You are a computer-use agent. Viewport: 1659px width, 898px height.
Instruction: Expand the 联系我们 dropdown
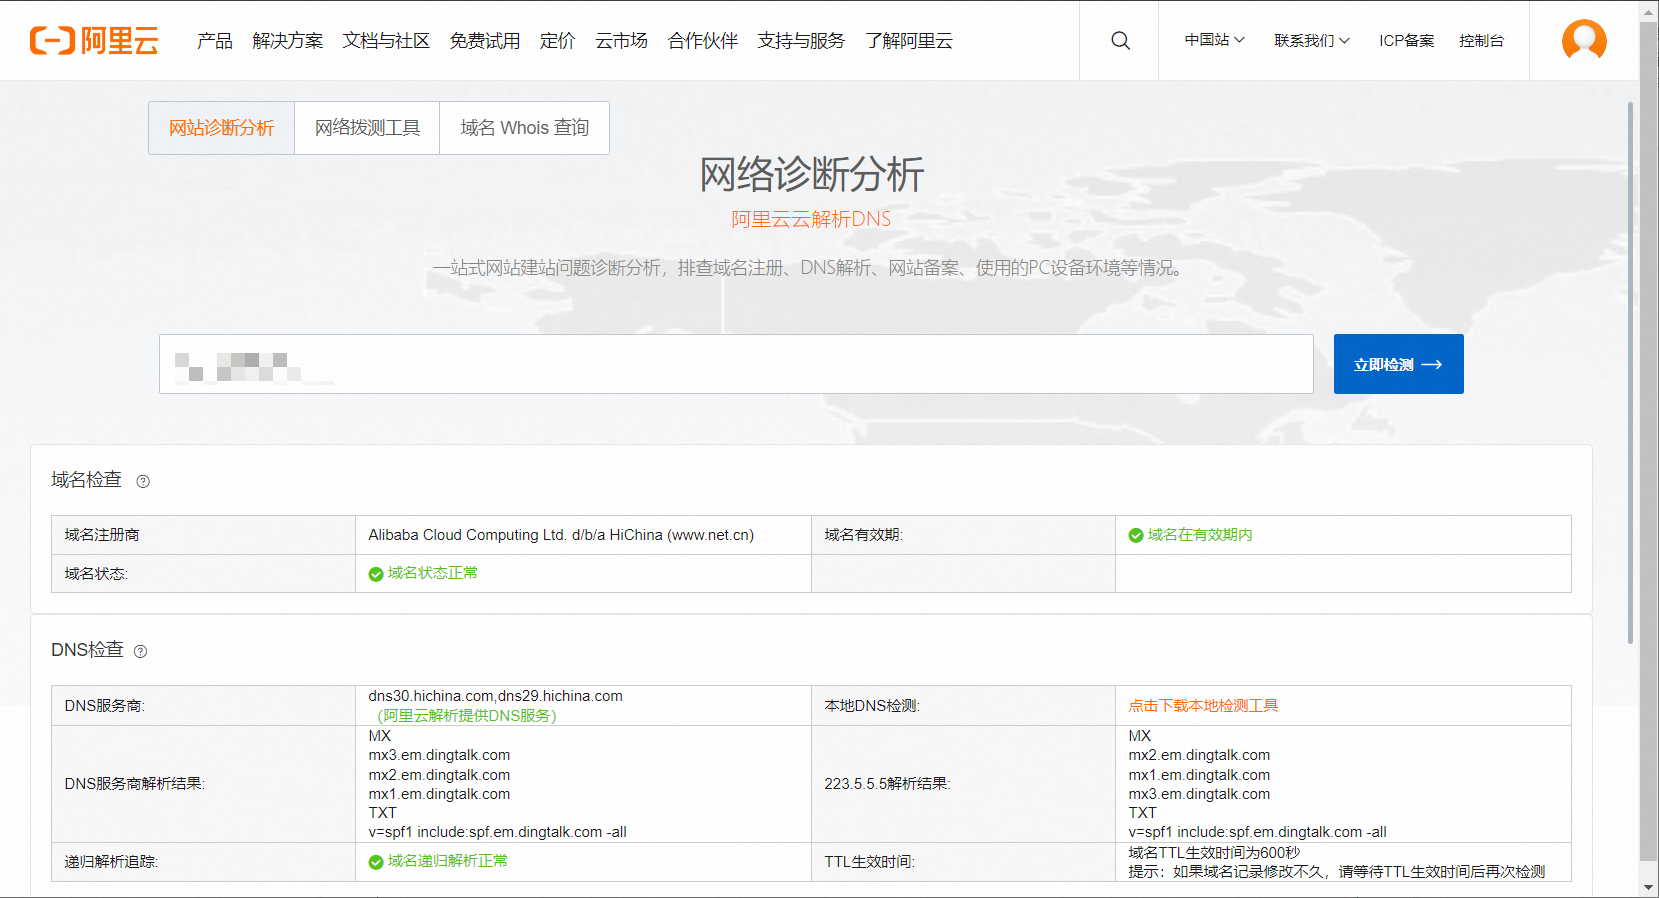coord(1312,40)
